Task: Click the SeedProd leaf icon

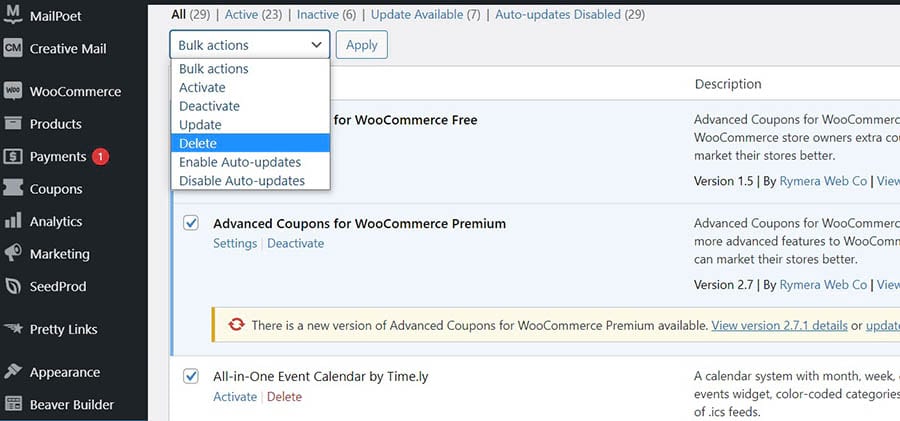Action: click(13, 286)
